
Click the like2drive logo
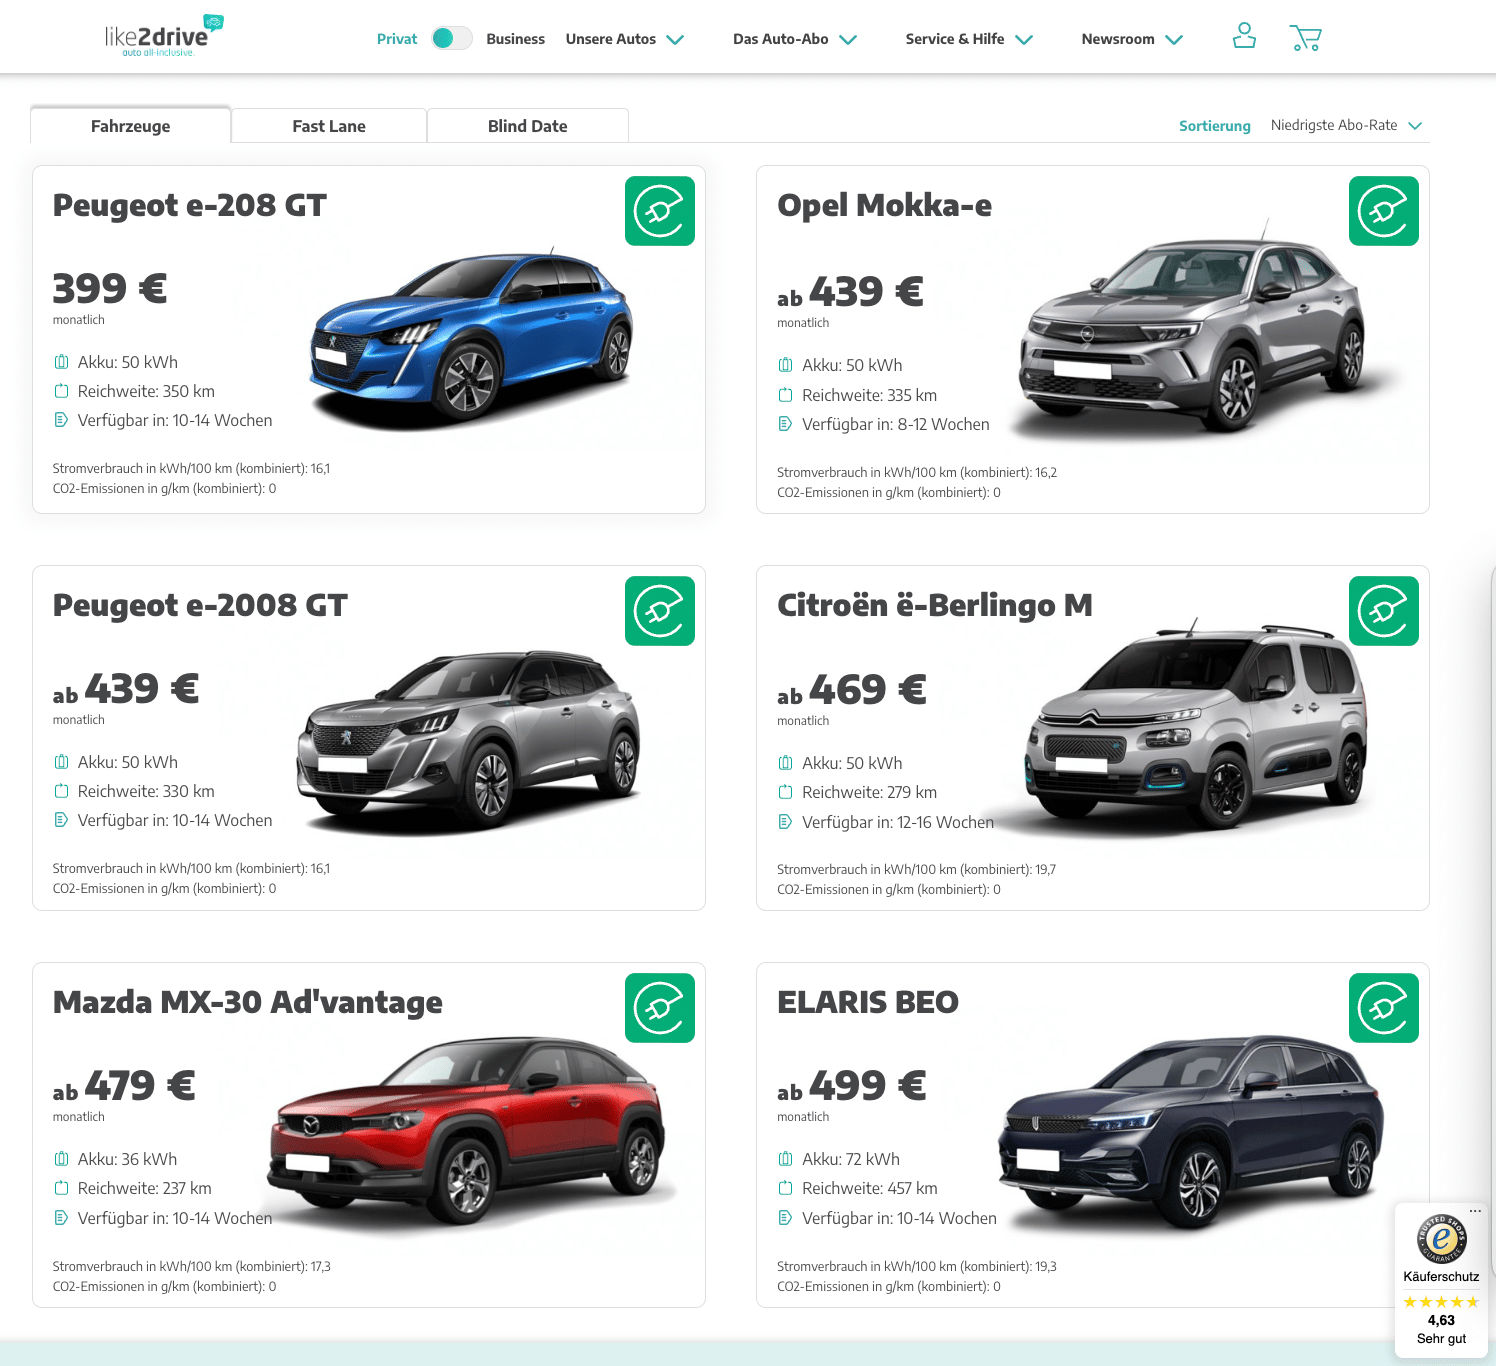[164, 36]
